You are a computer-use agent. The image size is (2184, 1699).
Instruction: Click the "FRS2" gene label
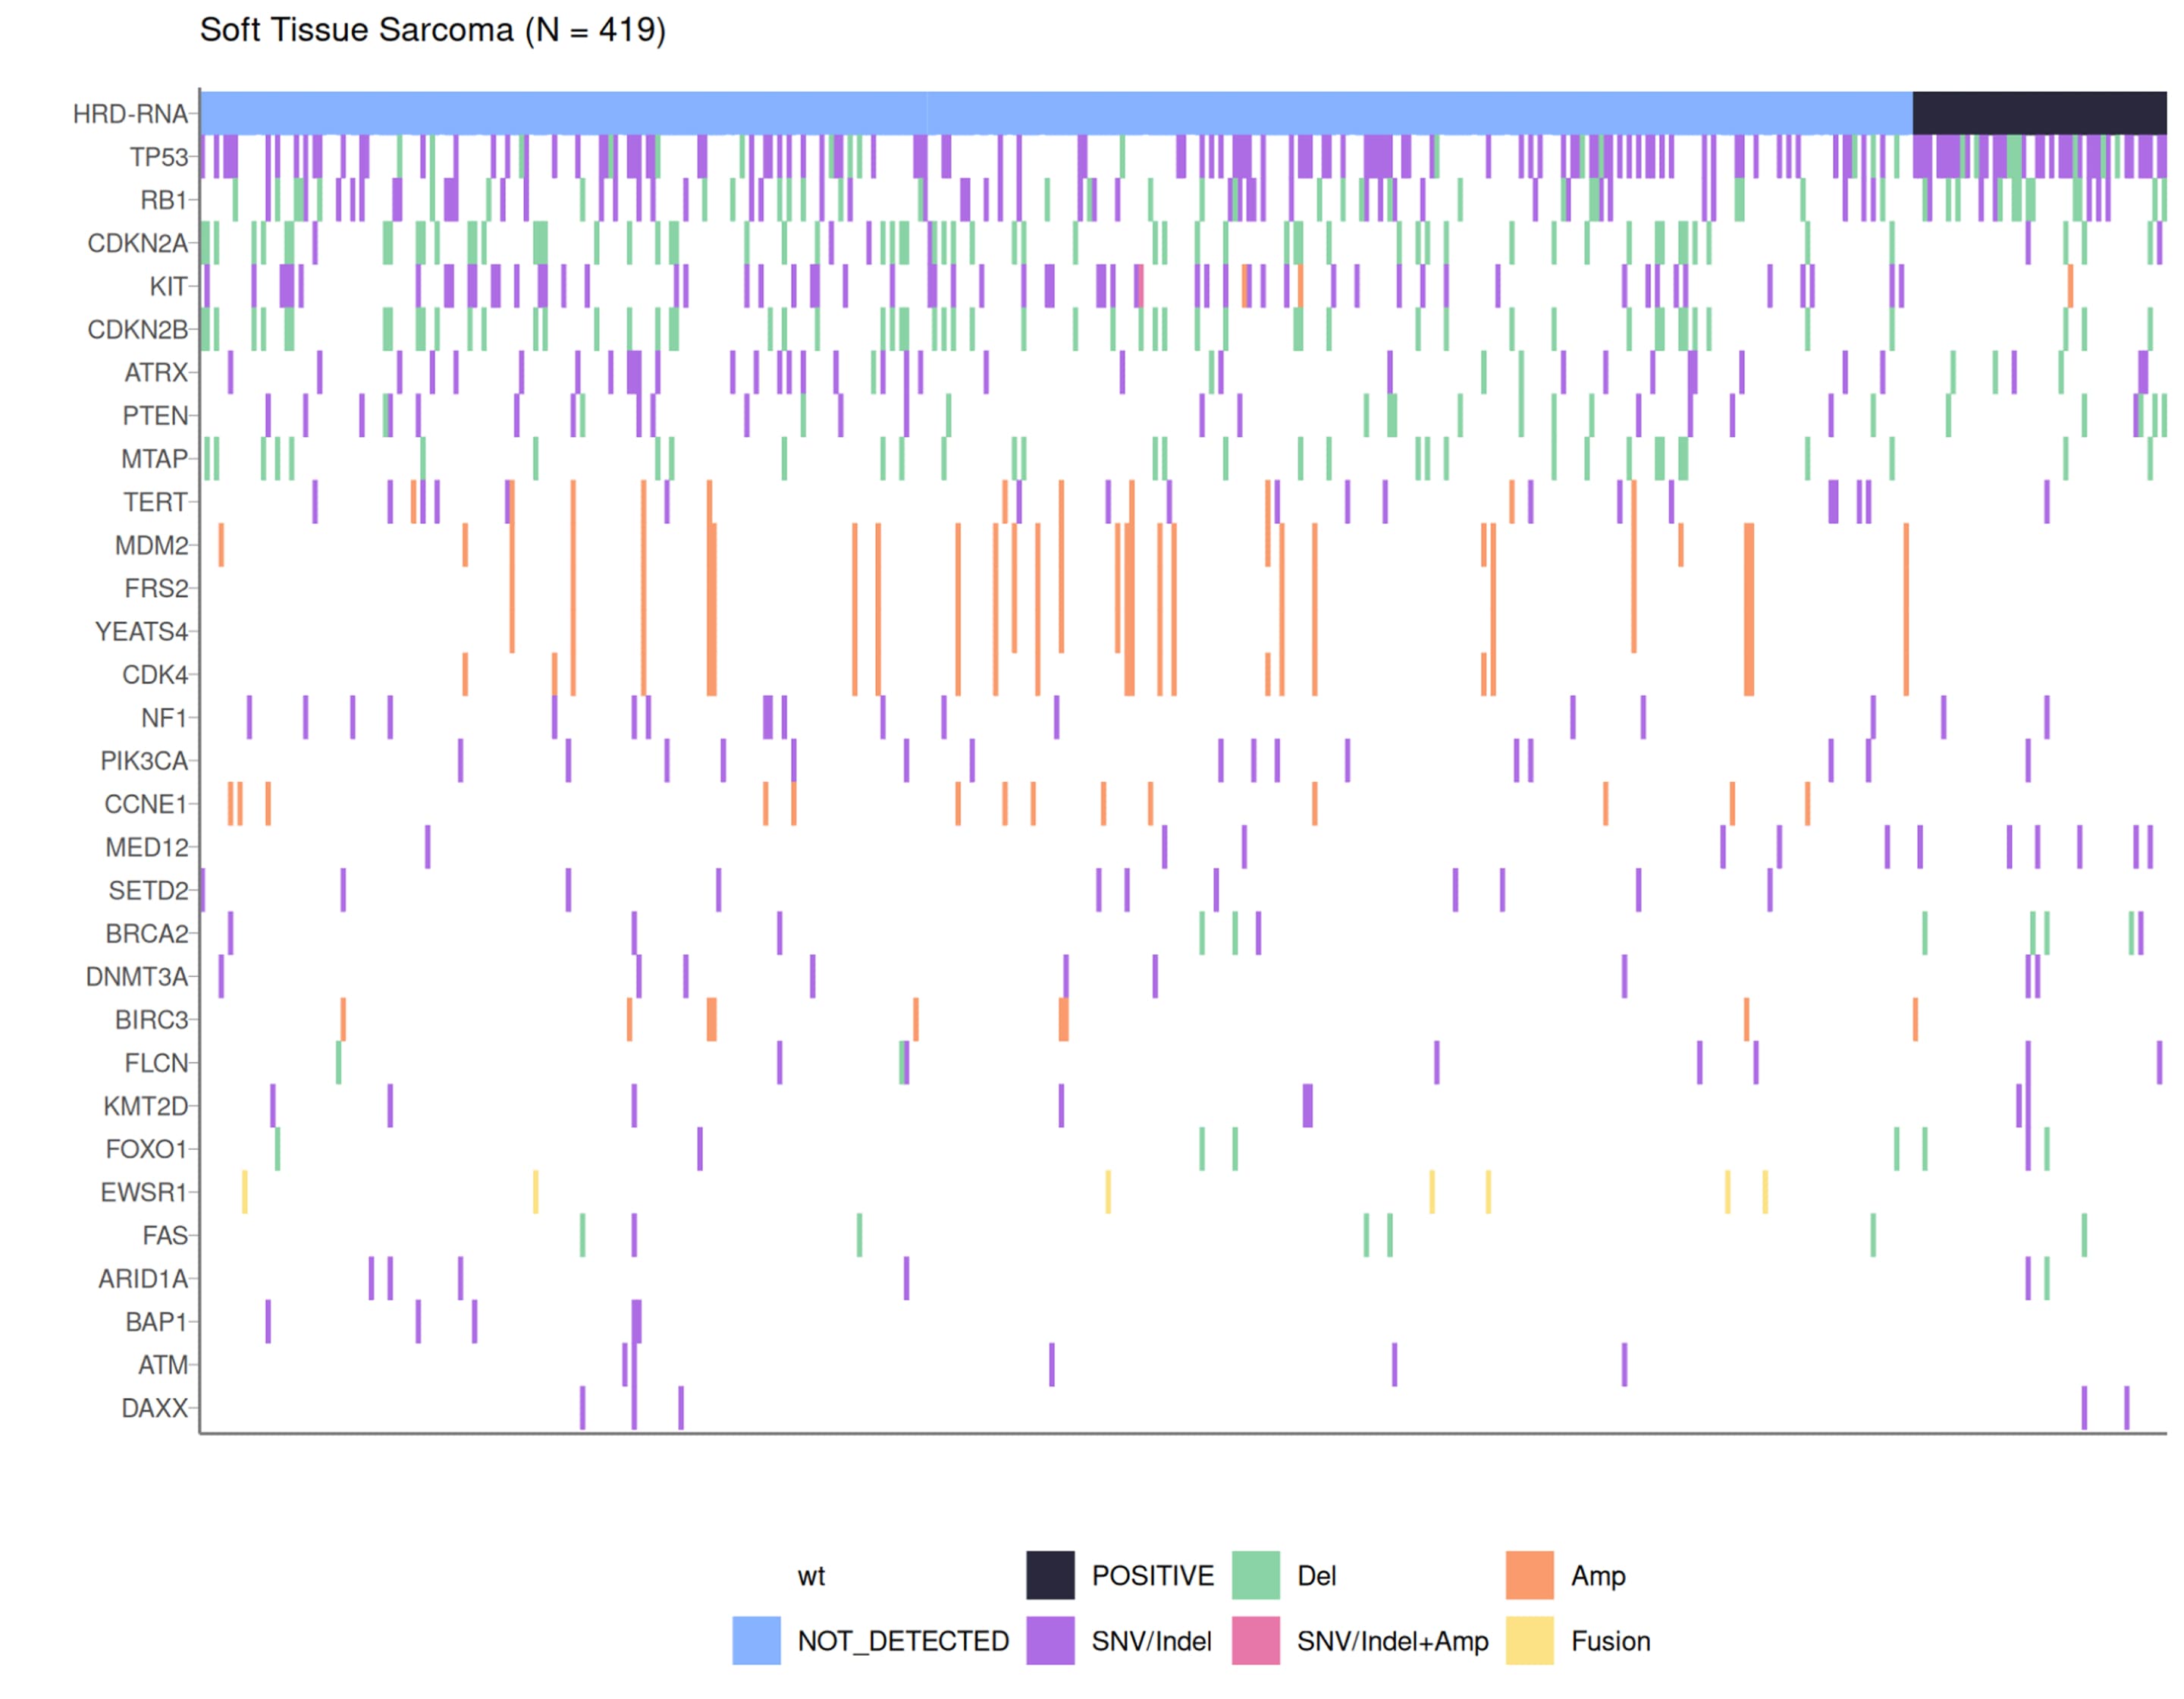coord(156,588)
